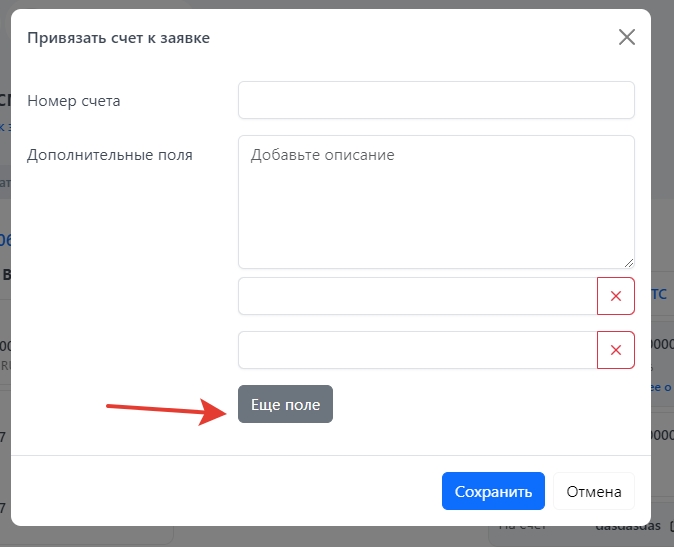Select the first empty additional input field
Image resolution: width=674 pixels, height=547 pixels.
417,296
